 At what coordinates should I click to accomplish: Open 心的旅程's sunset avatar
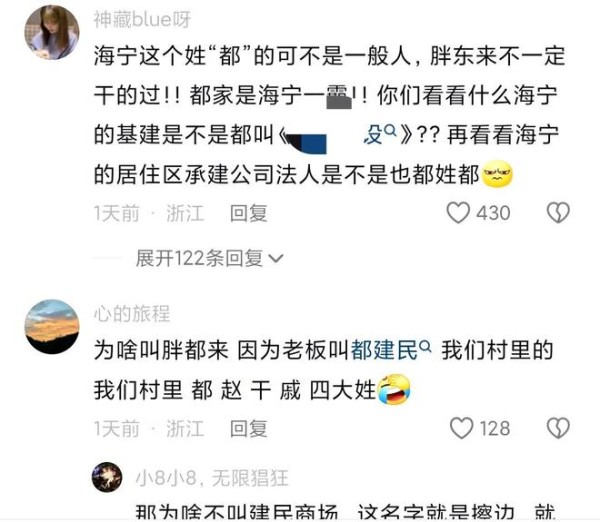pyautogui.click(x=52, y=326)
